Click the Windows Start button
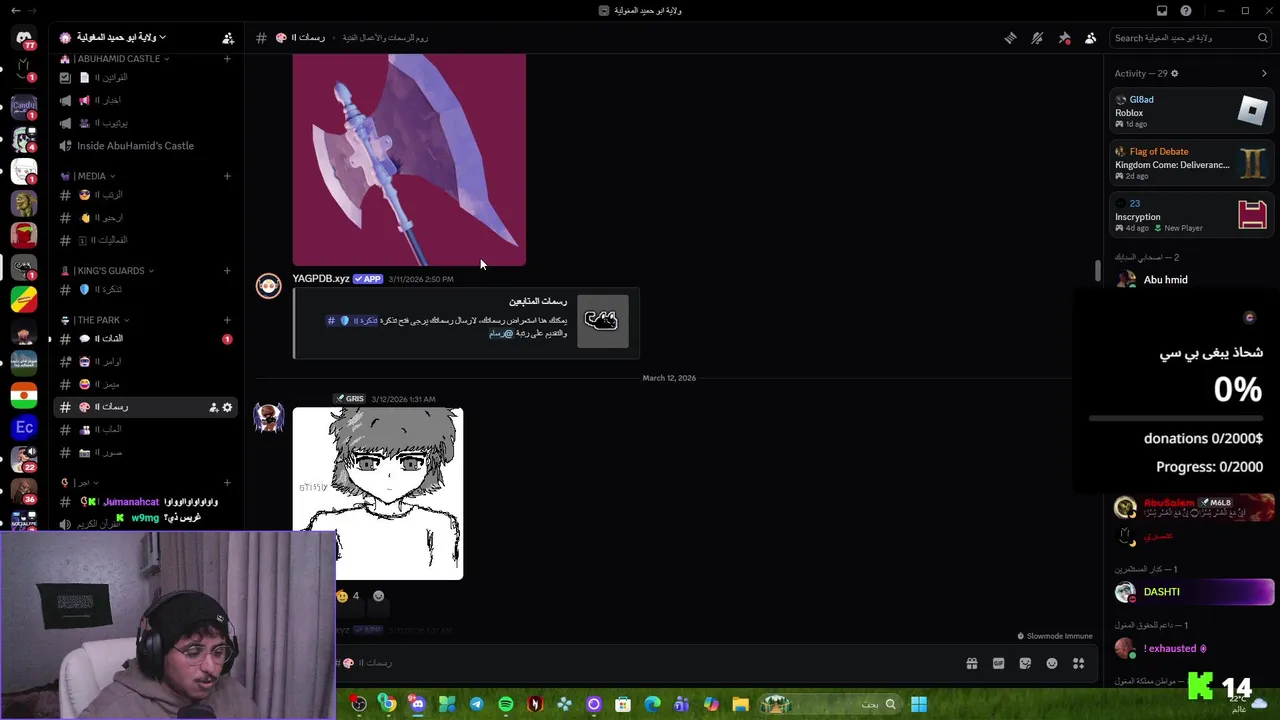Image resolution: width=1280 pixels, height=720 pixels. pyautogui.click(x=919, y=704)
